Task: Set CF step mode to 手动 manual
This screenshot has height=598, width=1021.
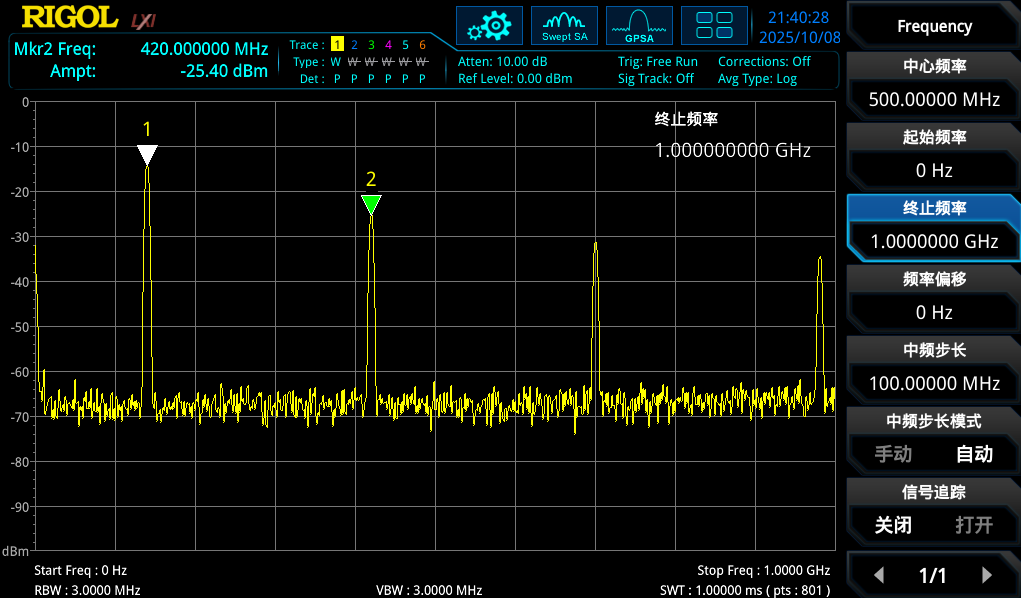Action: tap(893, 454)
